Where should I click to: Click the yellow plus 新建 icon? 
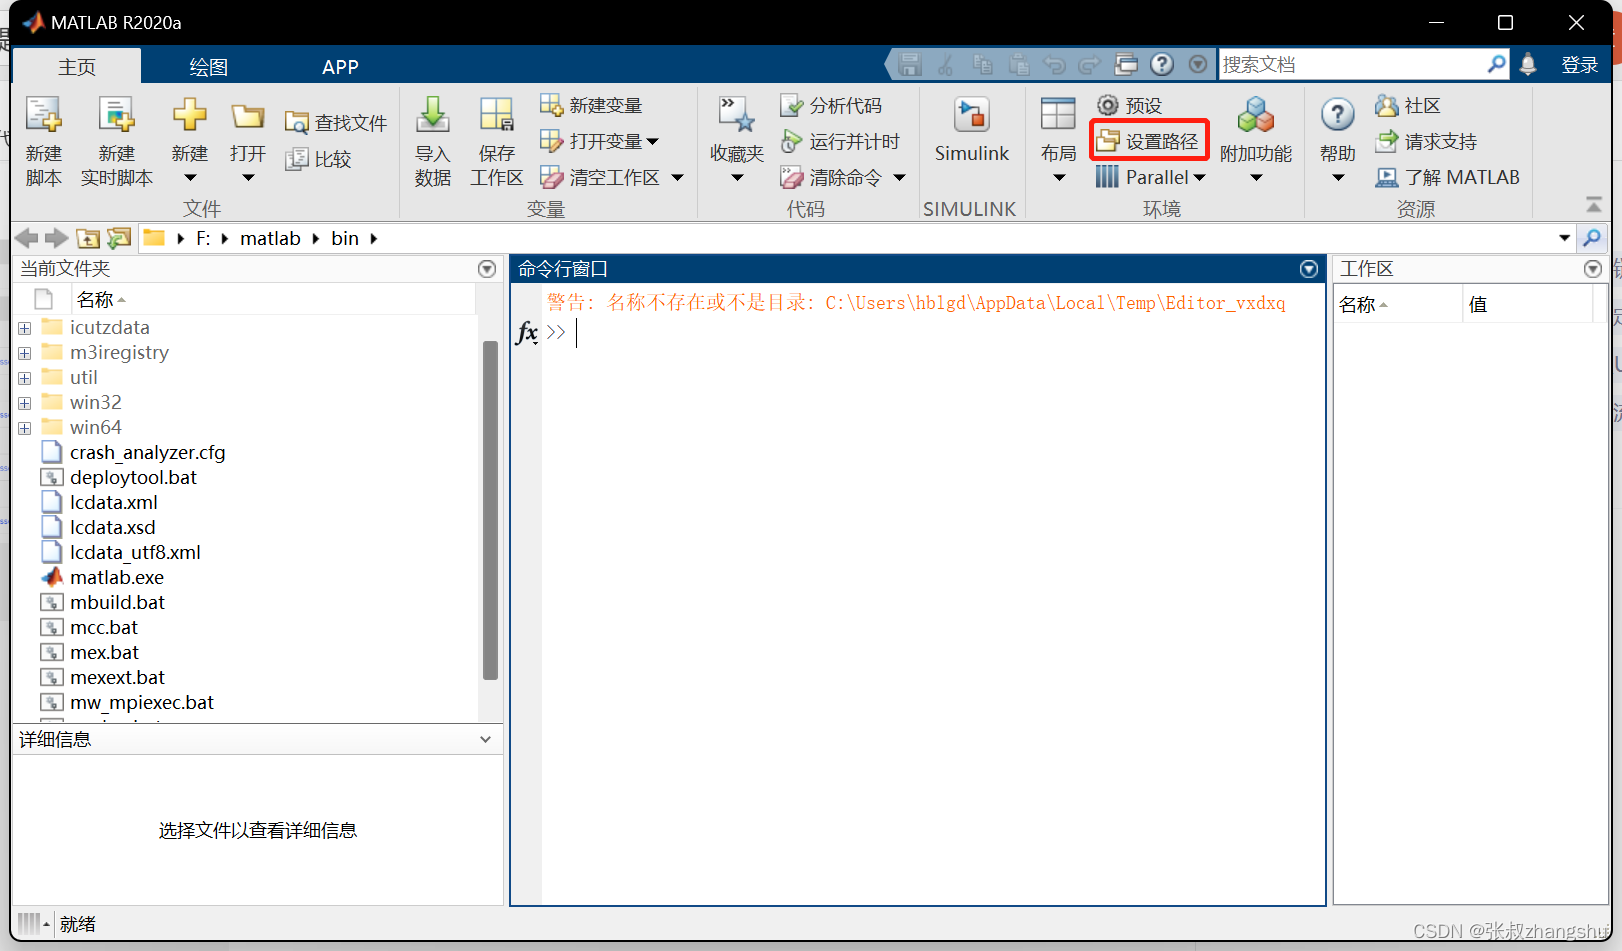pyautogui.click(x=189, y=116)
